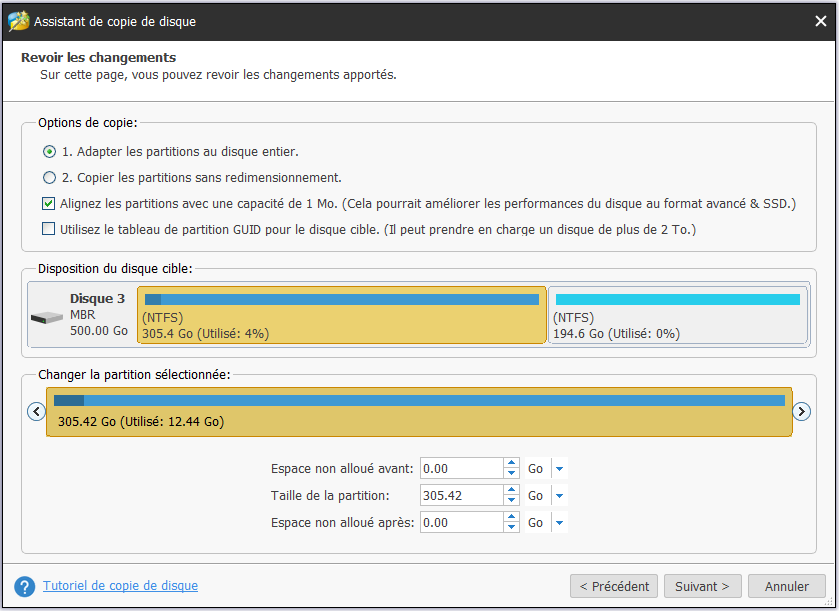The width and height of the screenshot is (839, 611).
Task: Click the Espace non alloué avant field
Action: pos(461,469)
